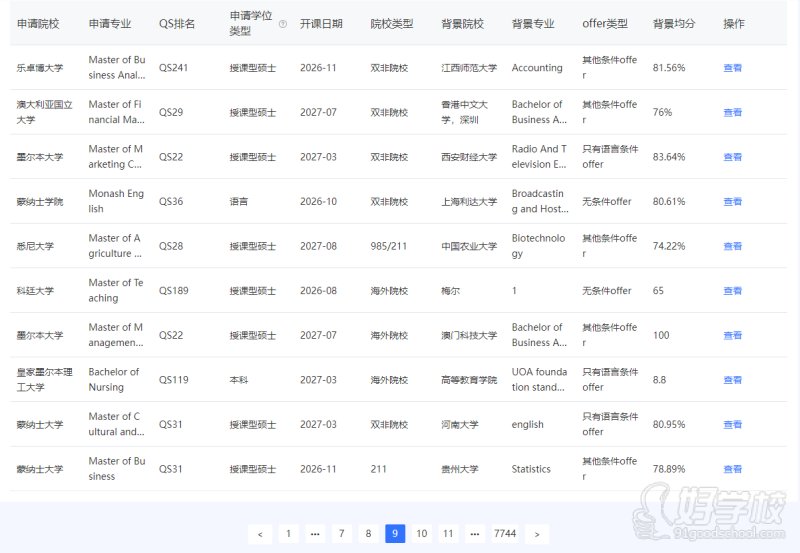Select the 83.64% score cell
The height and width of the screenshot is (553, 800).
[669, 157]
